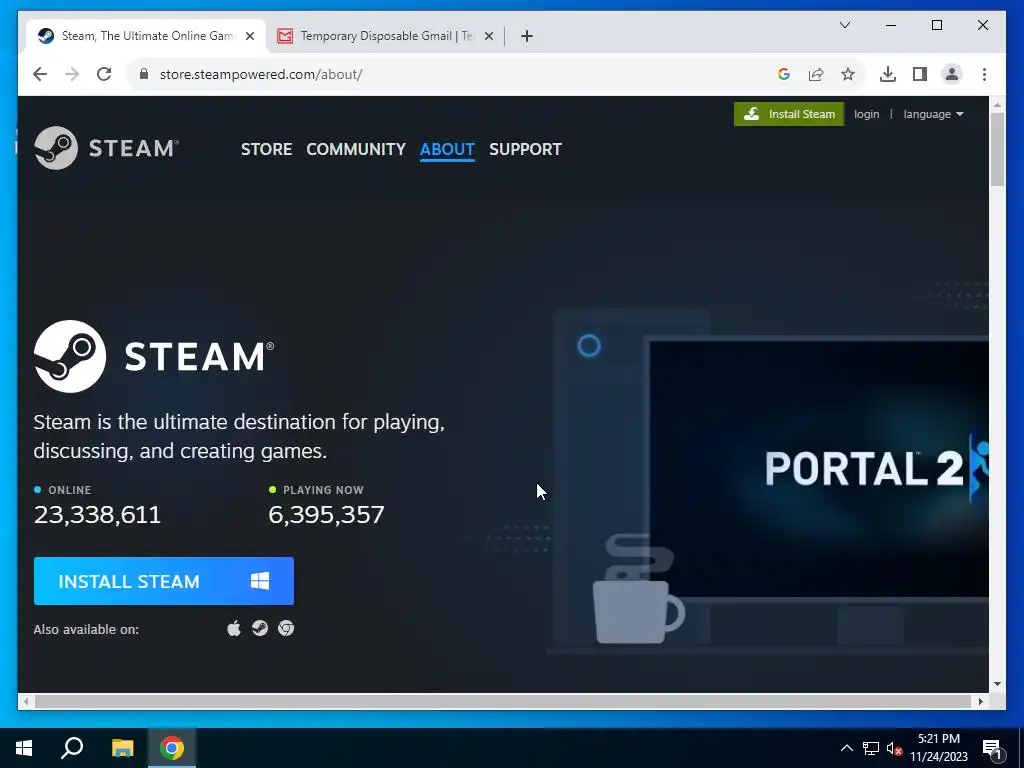
Task: Open a new tab with plus button
Action: (x=527, y=36)
